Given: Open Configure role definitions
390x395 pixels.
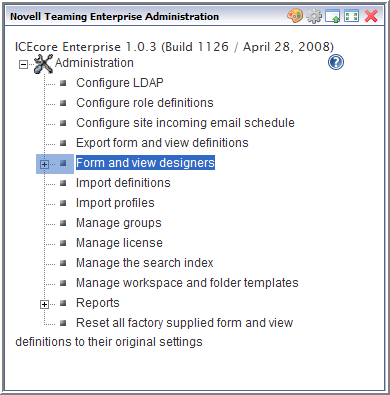Looking at the screenshot, I should tap(145, 103).
